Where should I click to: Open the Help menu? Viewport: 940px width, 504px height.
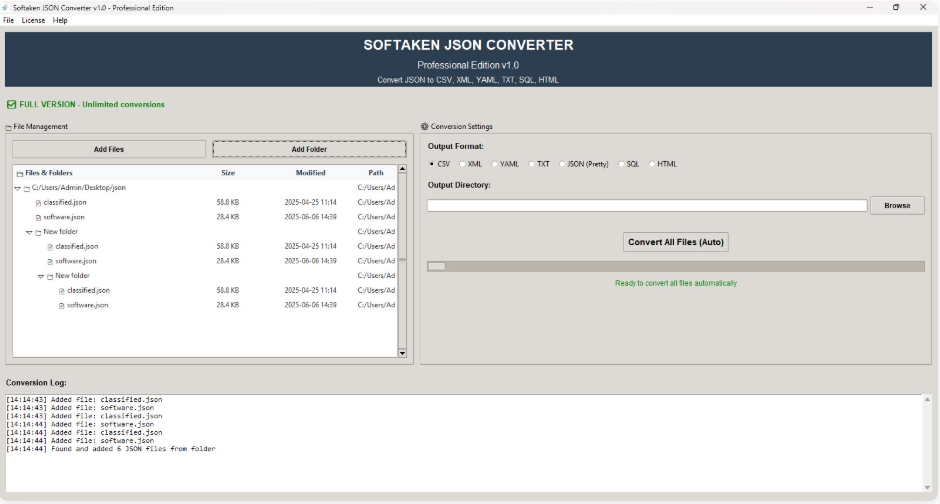pyautogui.click(x=60, y=20)
